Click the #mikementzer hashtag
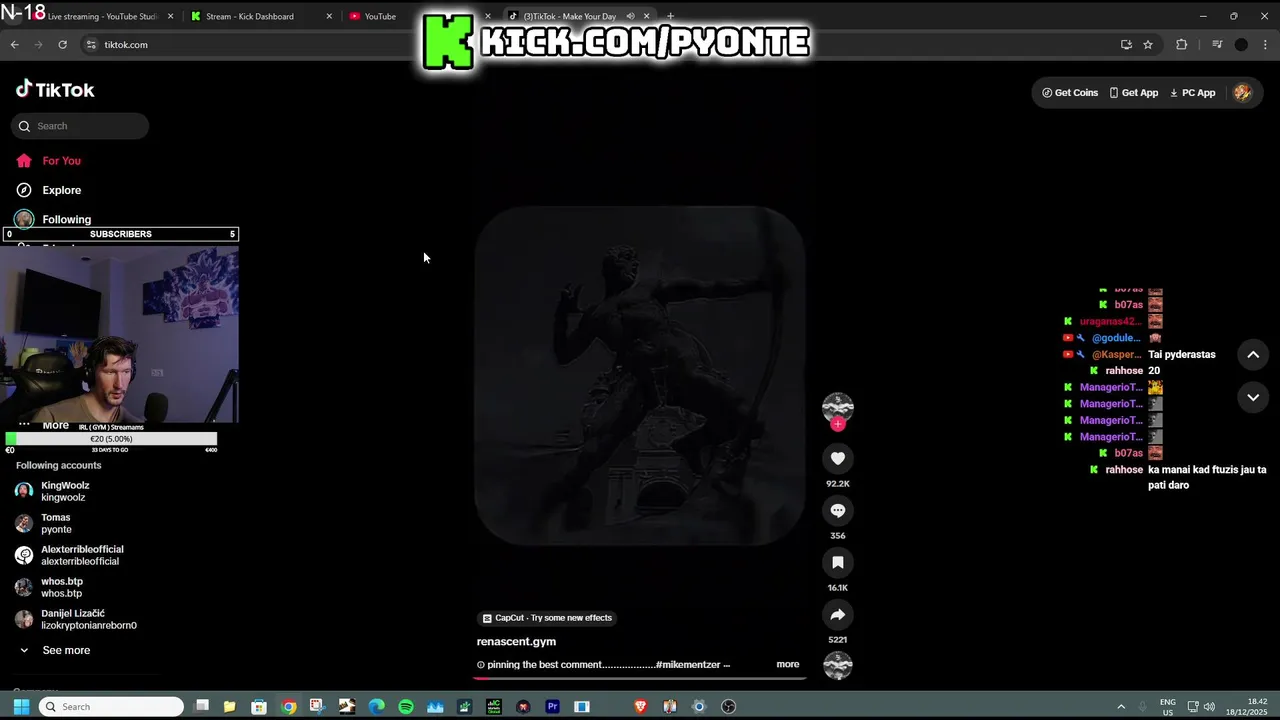Viewport: 1280px width, 720px height. pos(687,664)
